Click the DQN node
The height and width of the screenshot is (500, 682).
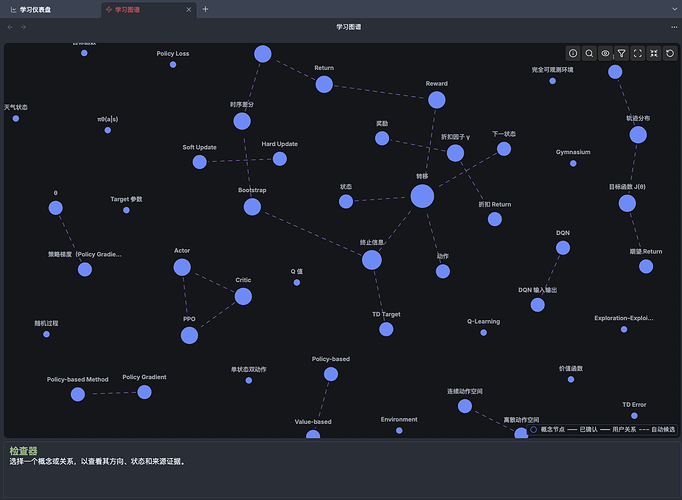(563, 248)
